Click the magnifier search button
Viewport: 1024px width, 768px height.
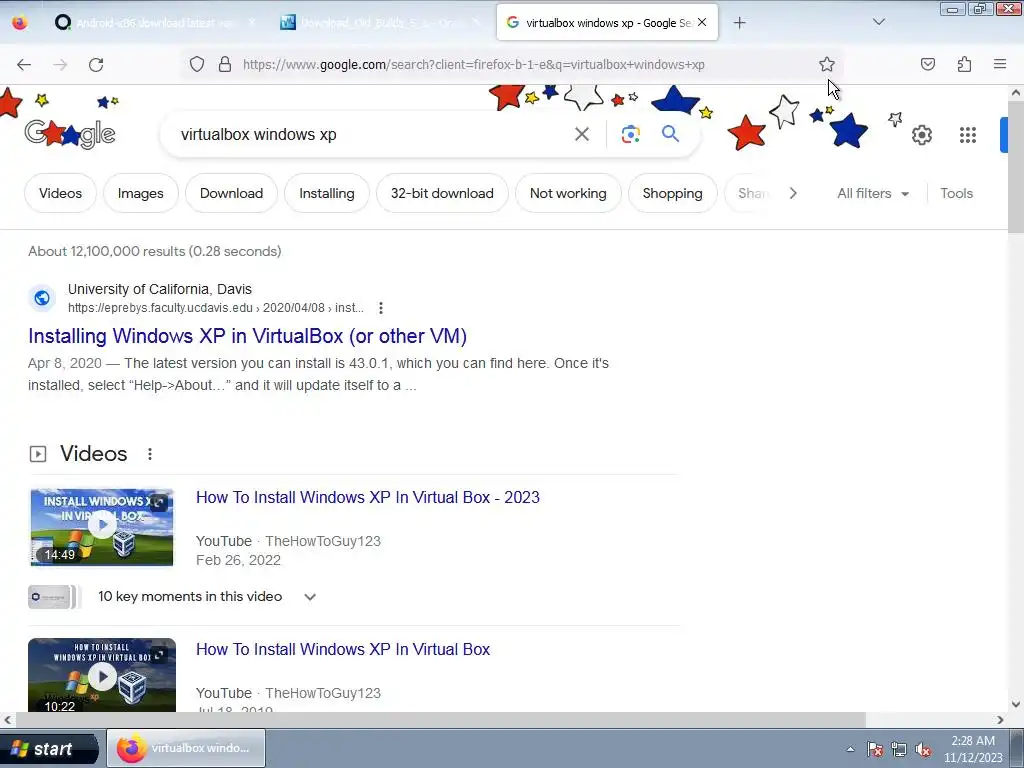pyautogui.click(x=670, y=134)
